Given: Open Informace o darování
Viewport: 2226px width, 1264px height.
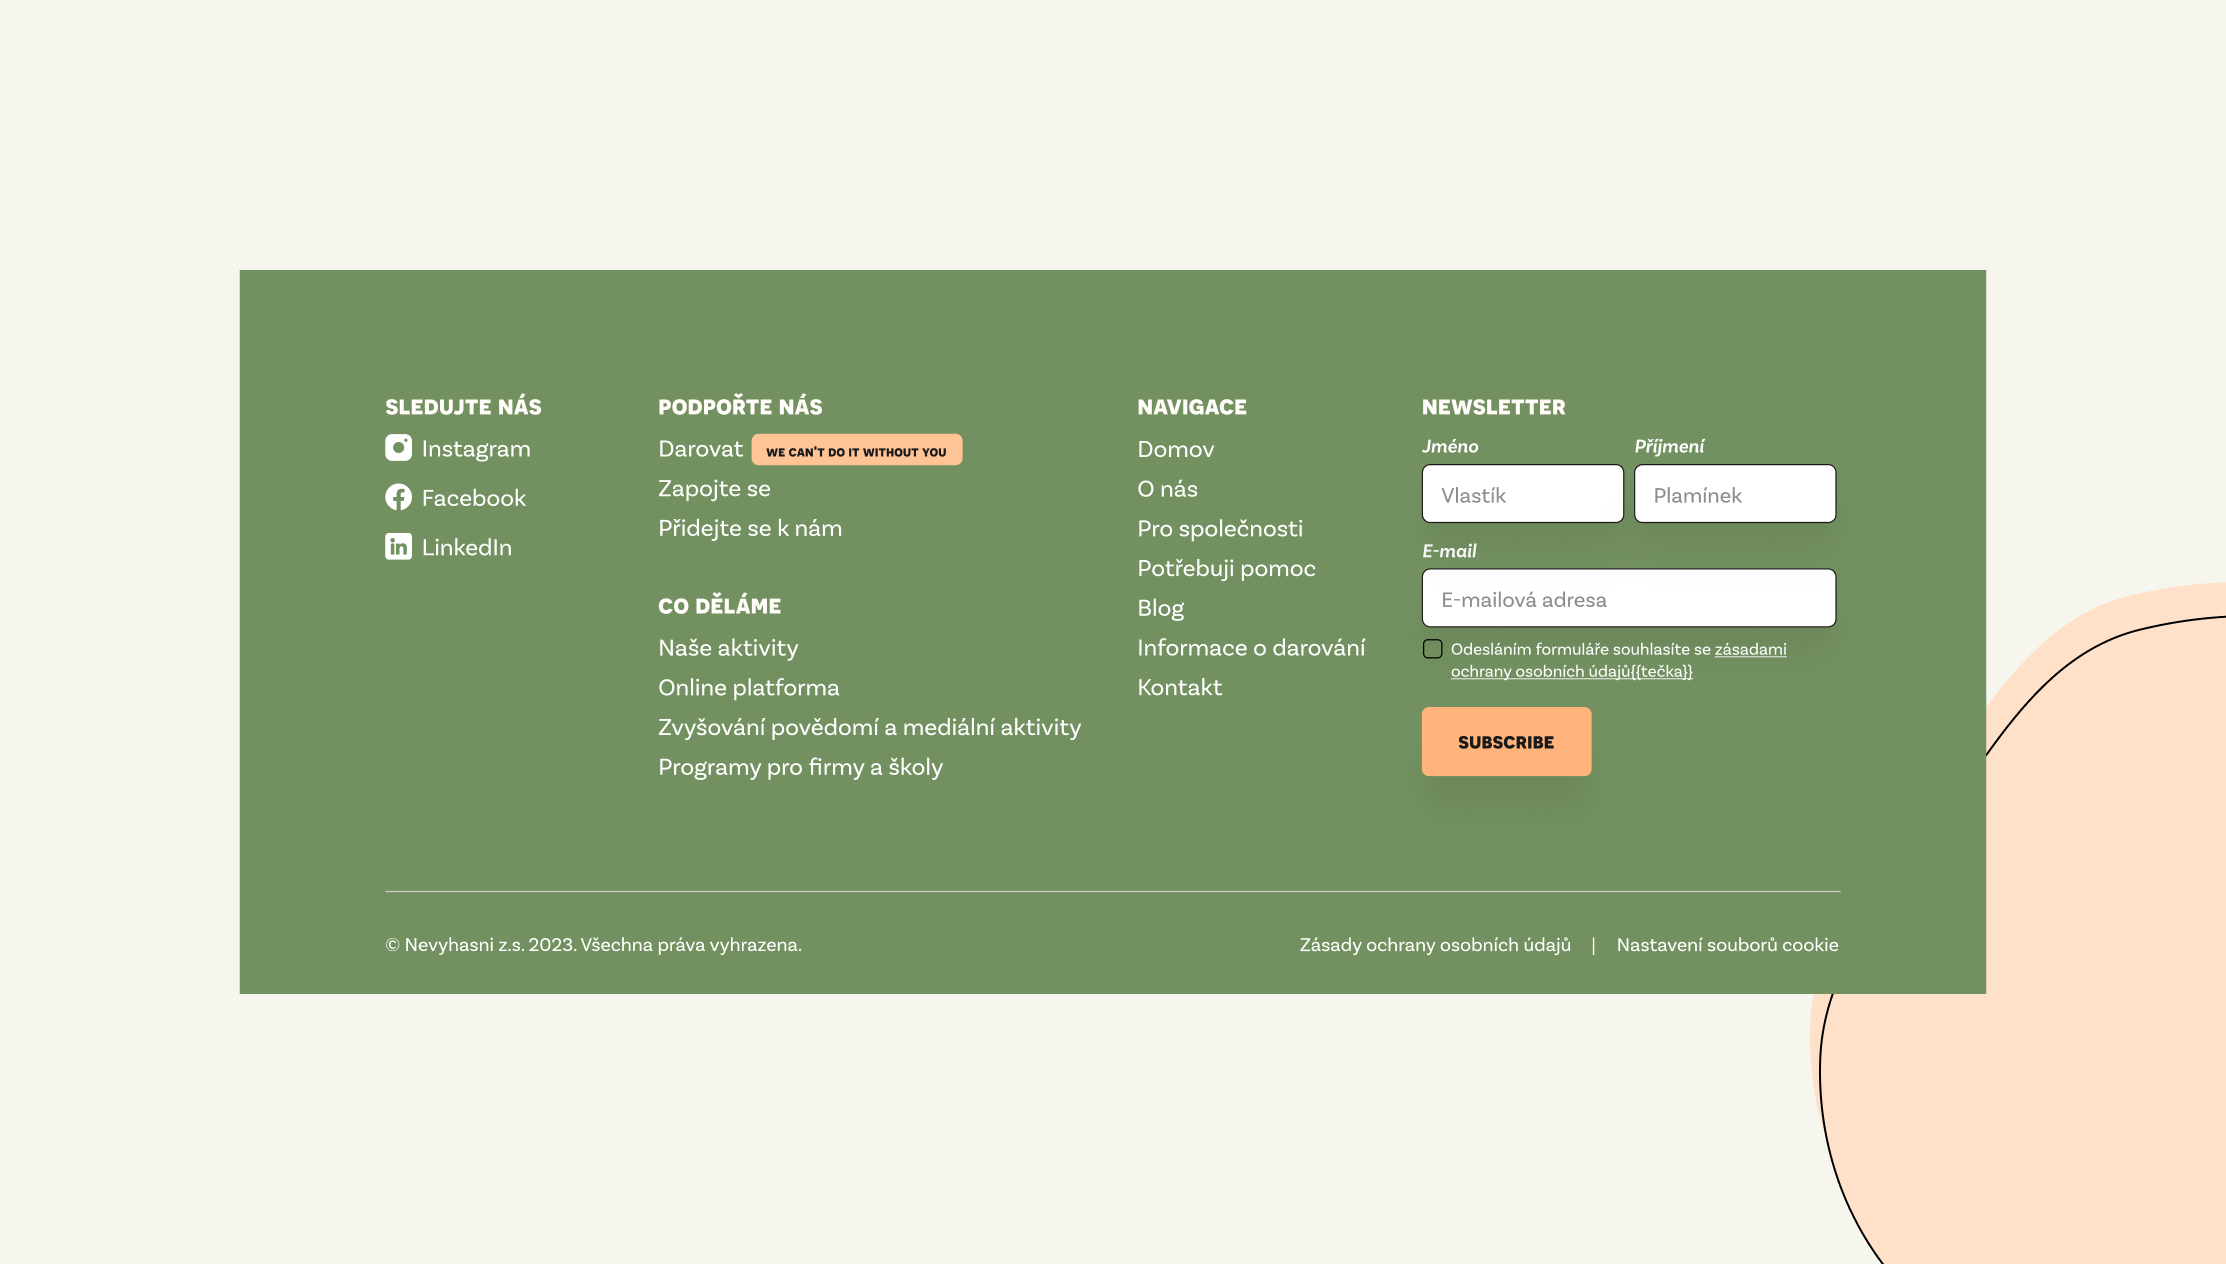Looking at the screenshot, I should click(1251, 648).
